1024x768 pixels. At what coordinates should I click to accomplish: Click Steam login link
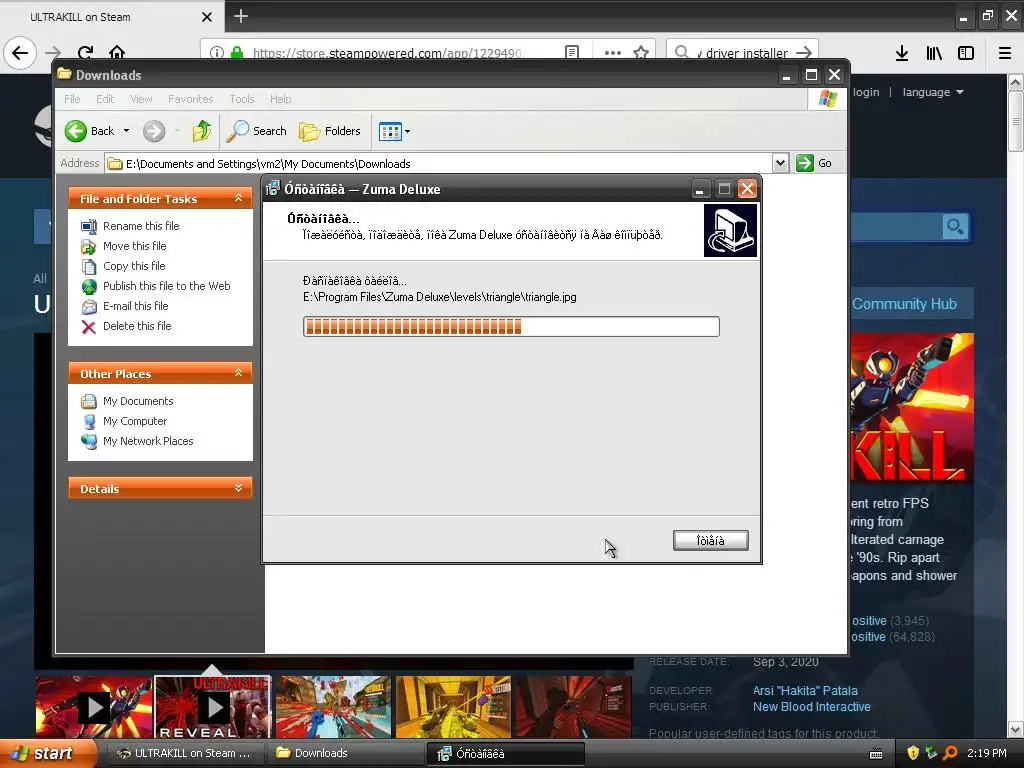866,92
